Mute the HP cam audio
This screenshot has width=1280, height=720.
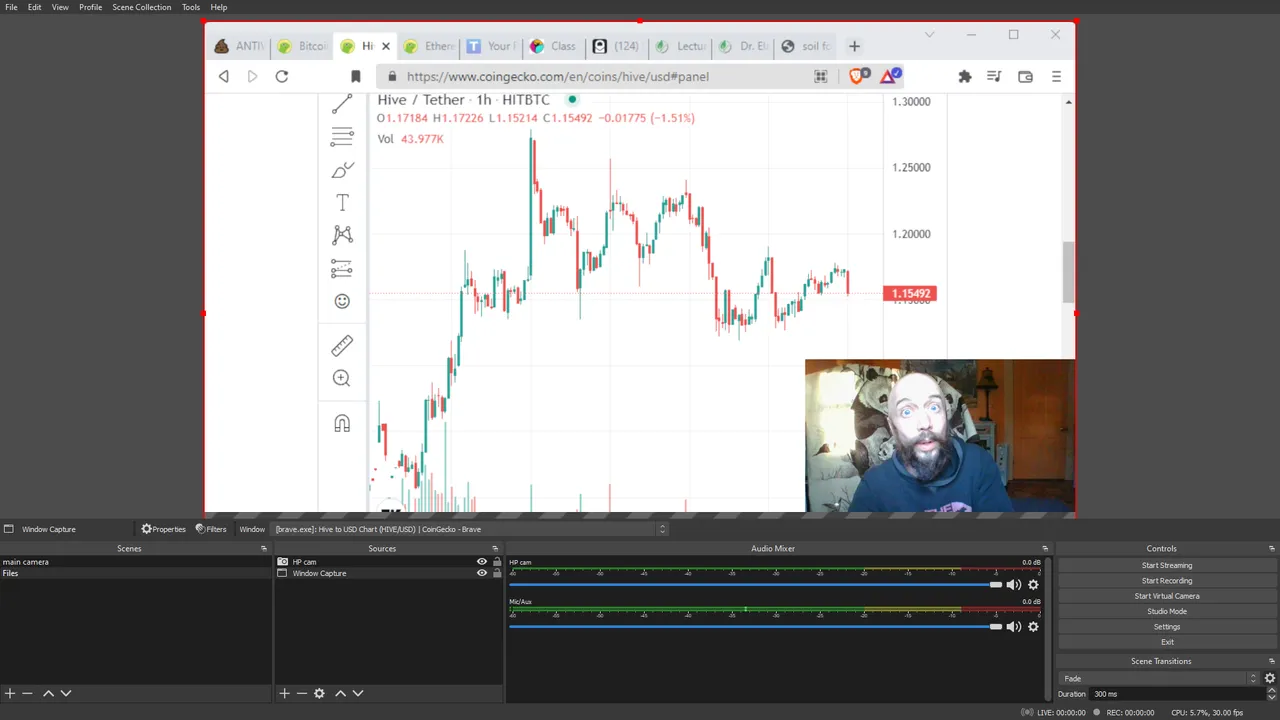(1014, 585)
